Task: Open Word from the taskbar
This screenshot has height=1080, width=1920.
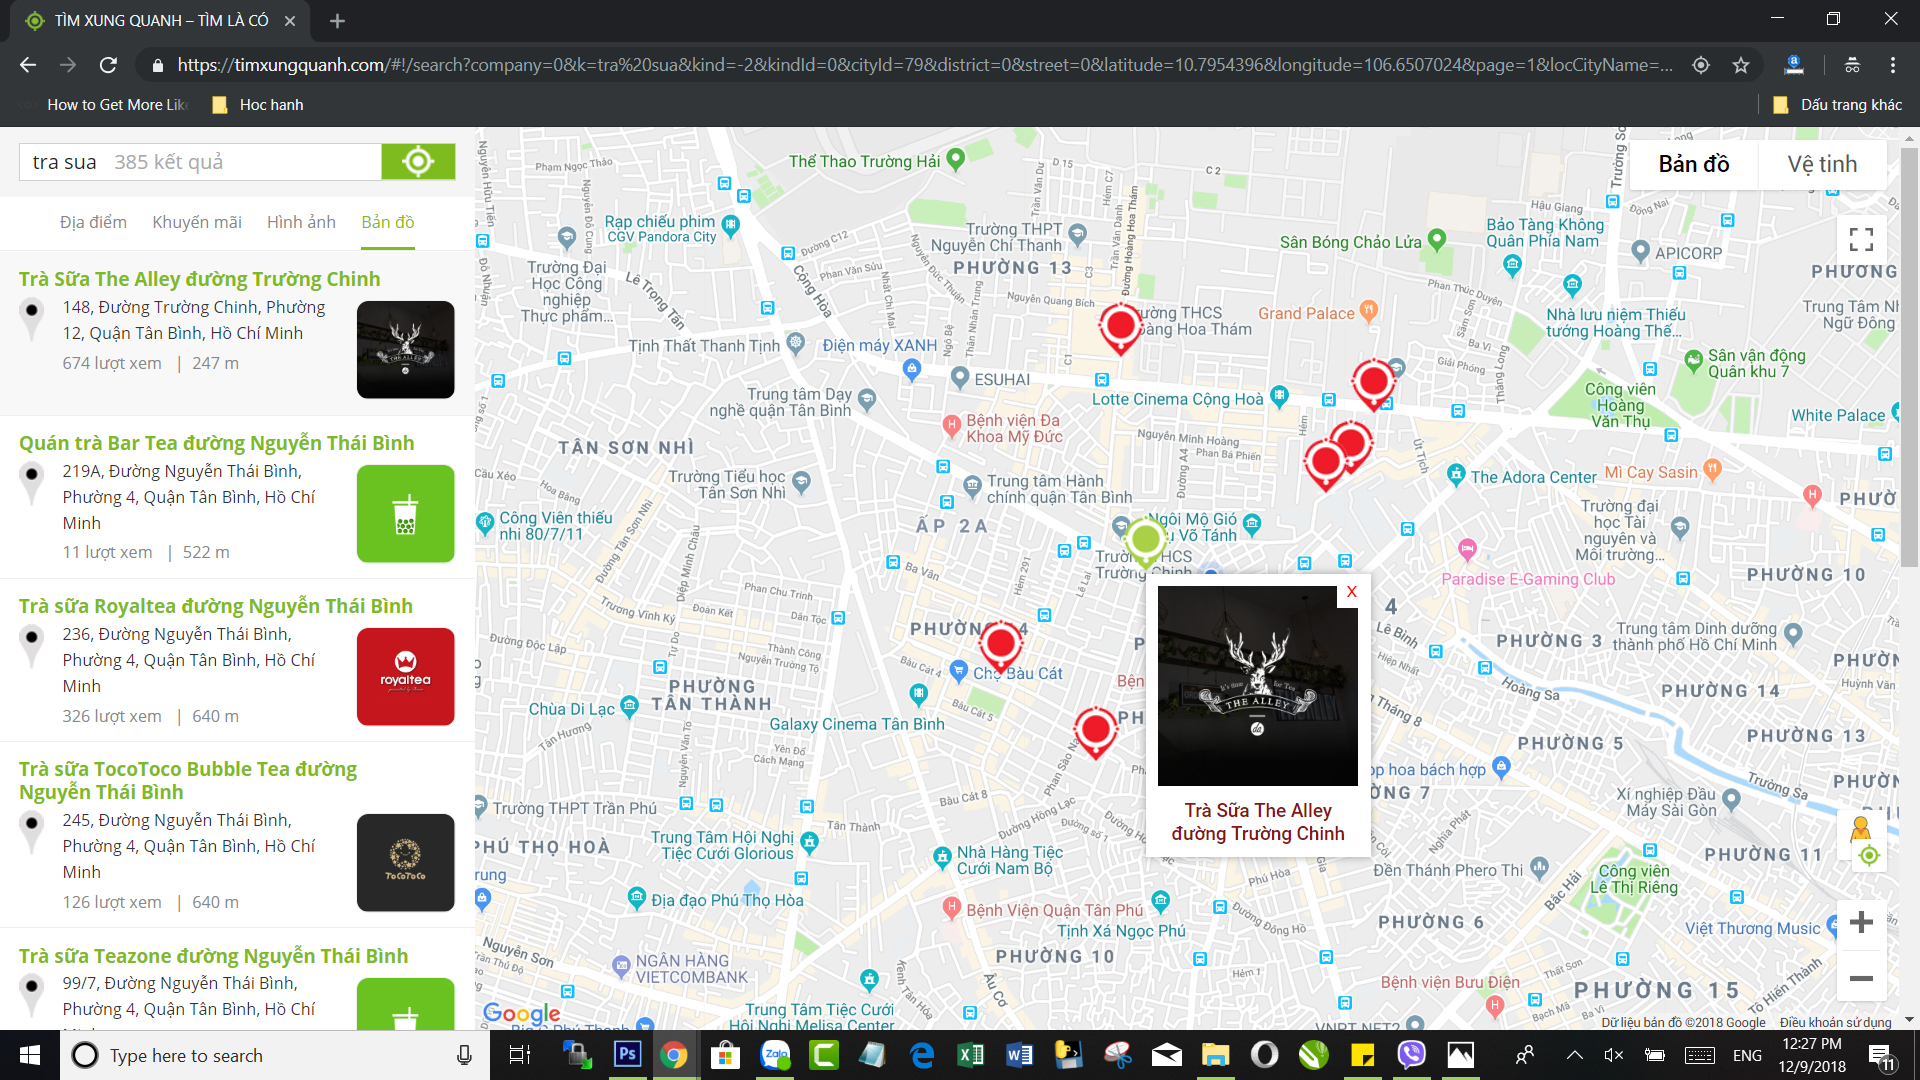Action: coord(1019,1055)
